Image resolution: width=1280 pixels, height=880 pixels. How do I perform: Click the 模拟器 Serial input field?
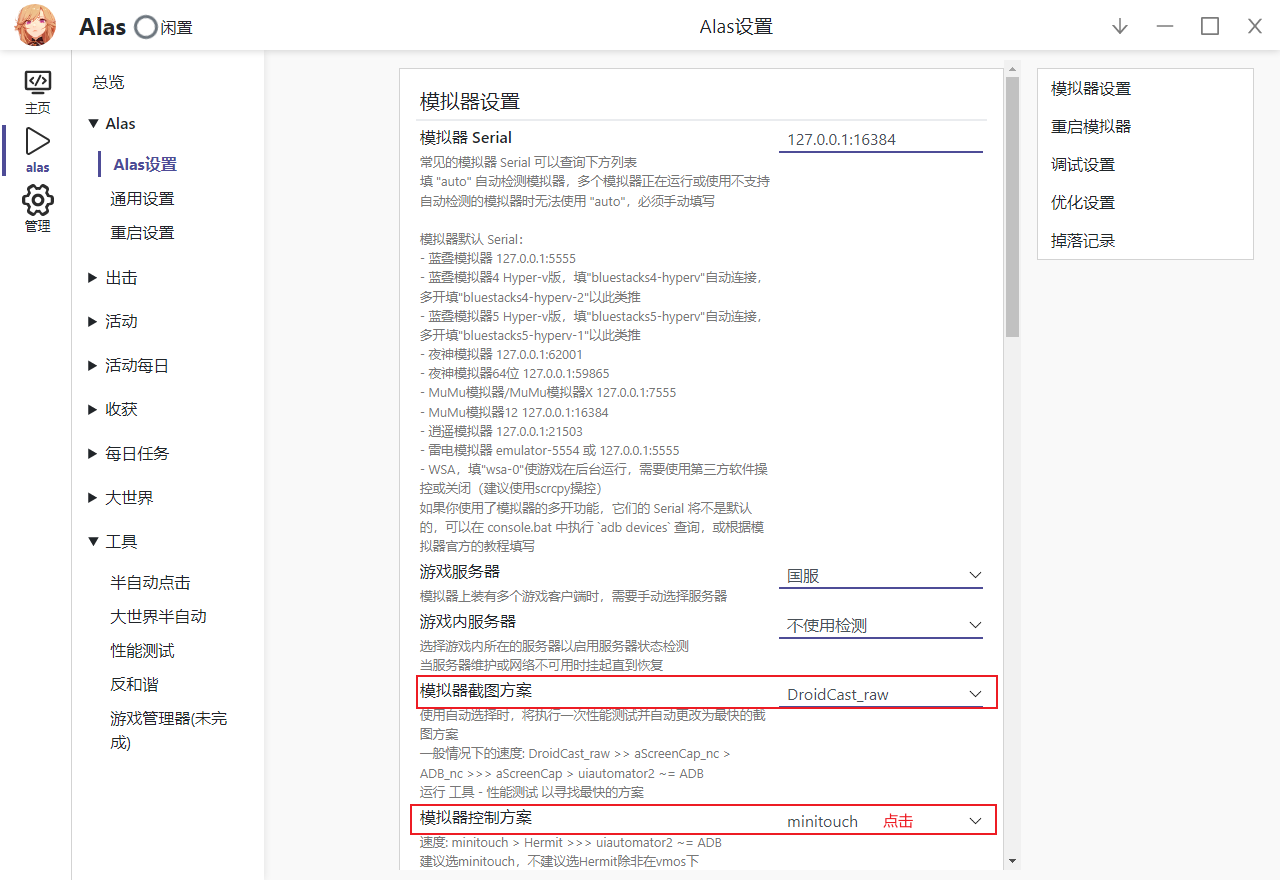[x=880, y=139]
